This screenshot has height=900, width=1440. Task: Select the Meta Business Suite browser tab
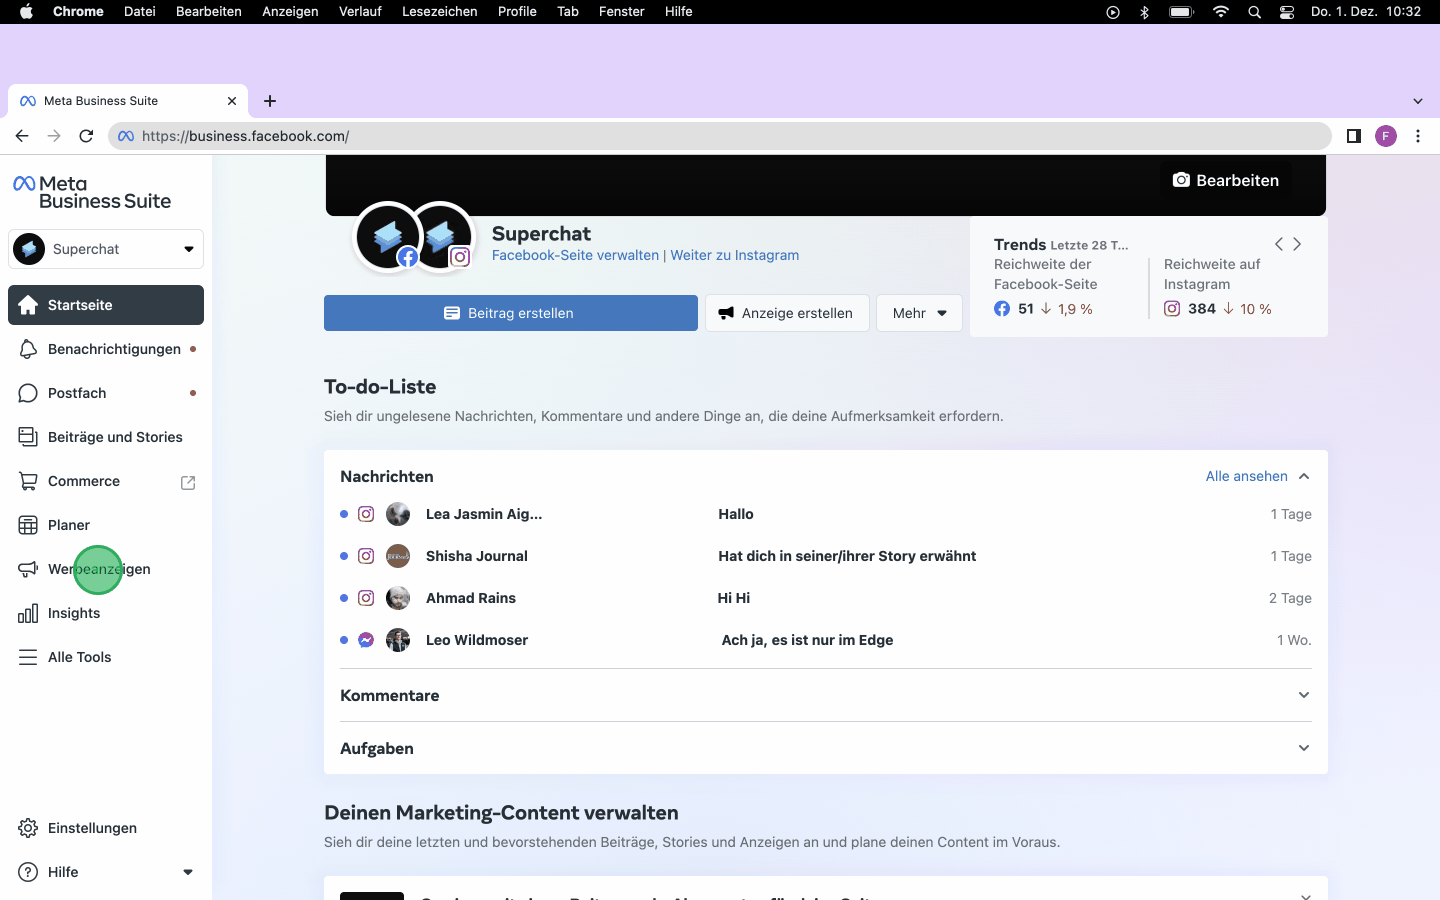coord(128,101)
